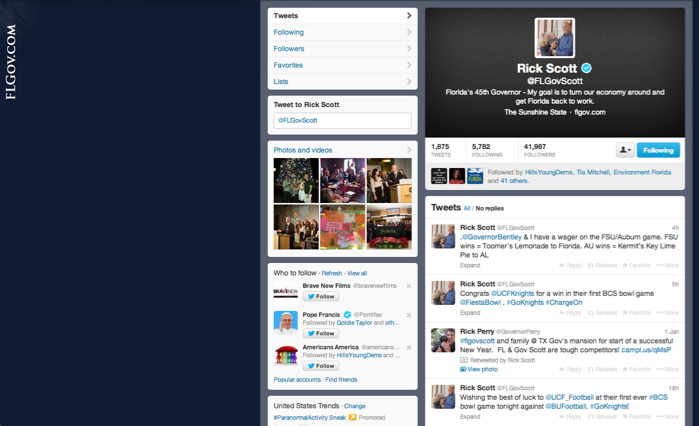Click Rick Scott's profile picture in header
The height and width of the screenshot is (426, 699).
click(555, 38)
